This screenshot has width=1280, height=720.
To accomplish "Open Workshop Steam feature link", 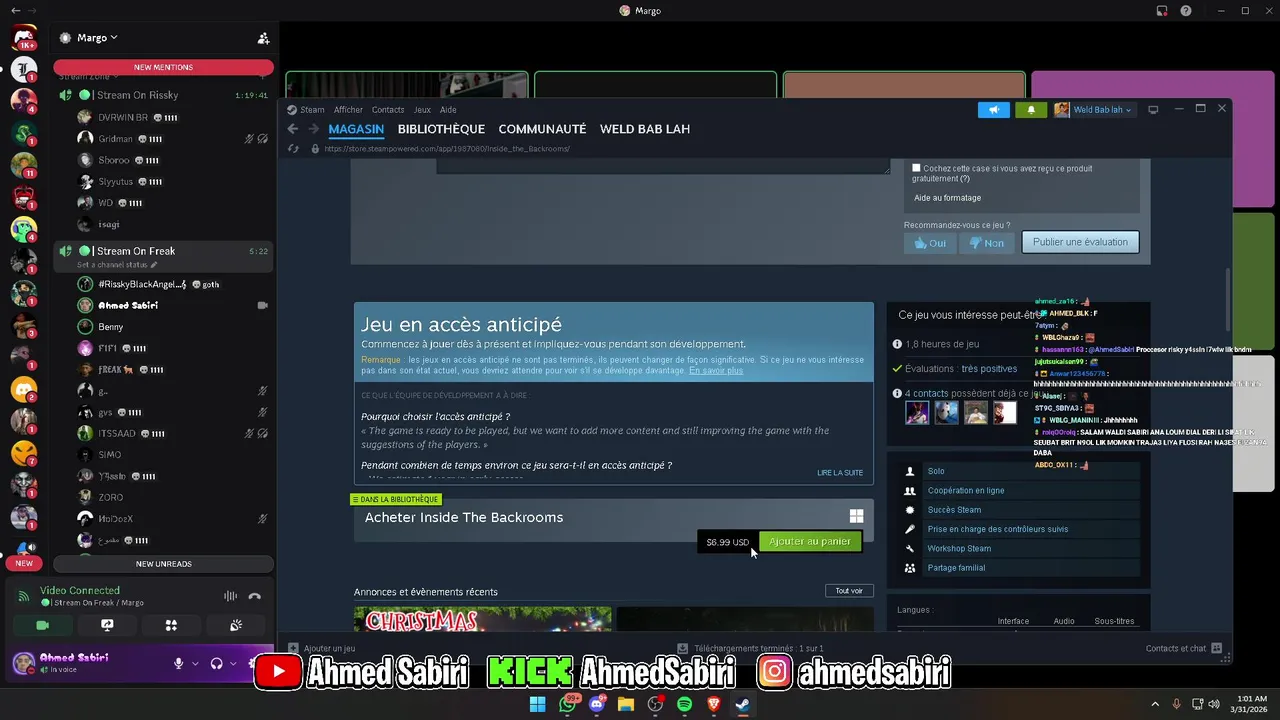I will tap(959, 549).
